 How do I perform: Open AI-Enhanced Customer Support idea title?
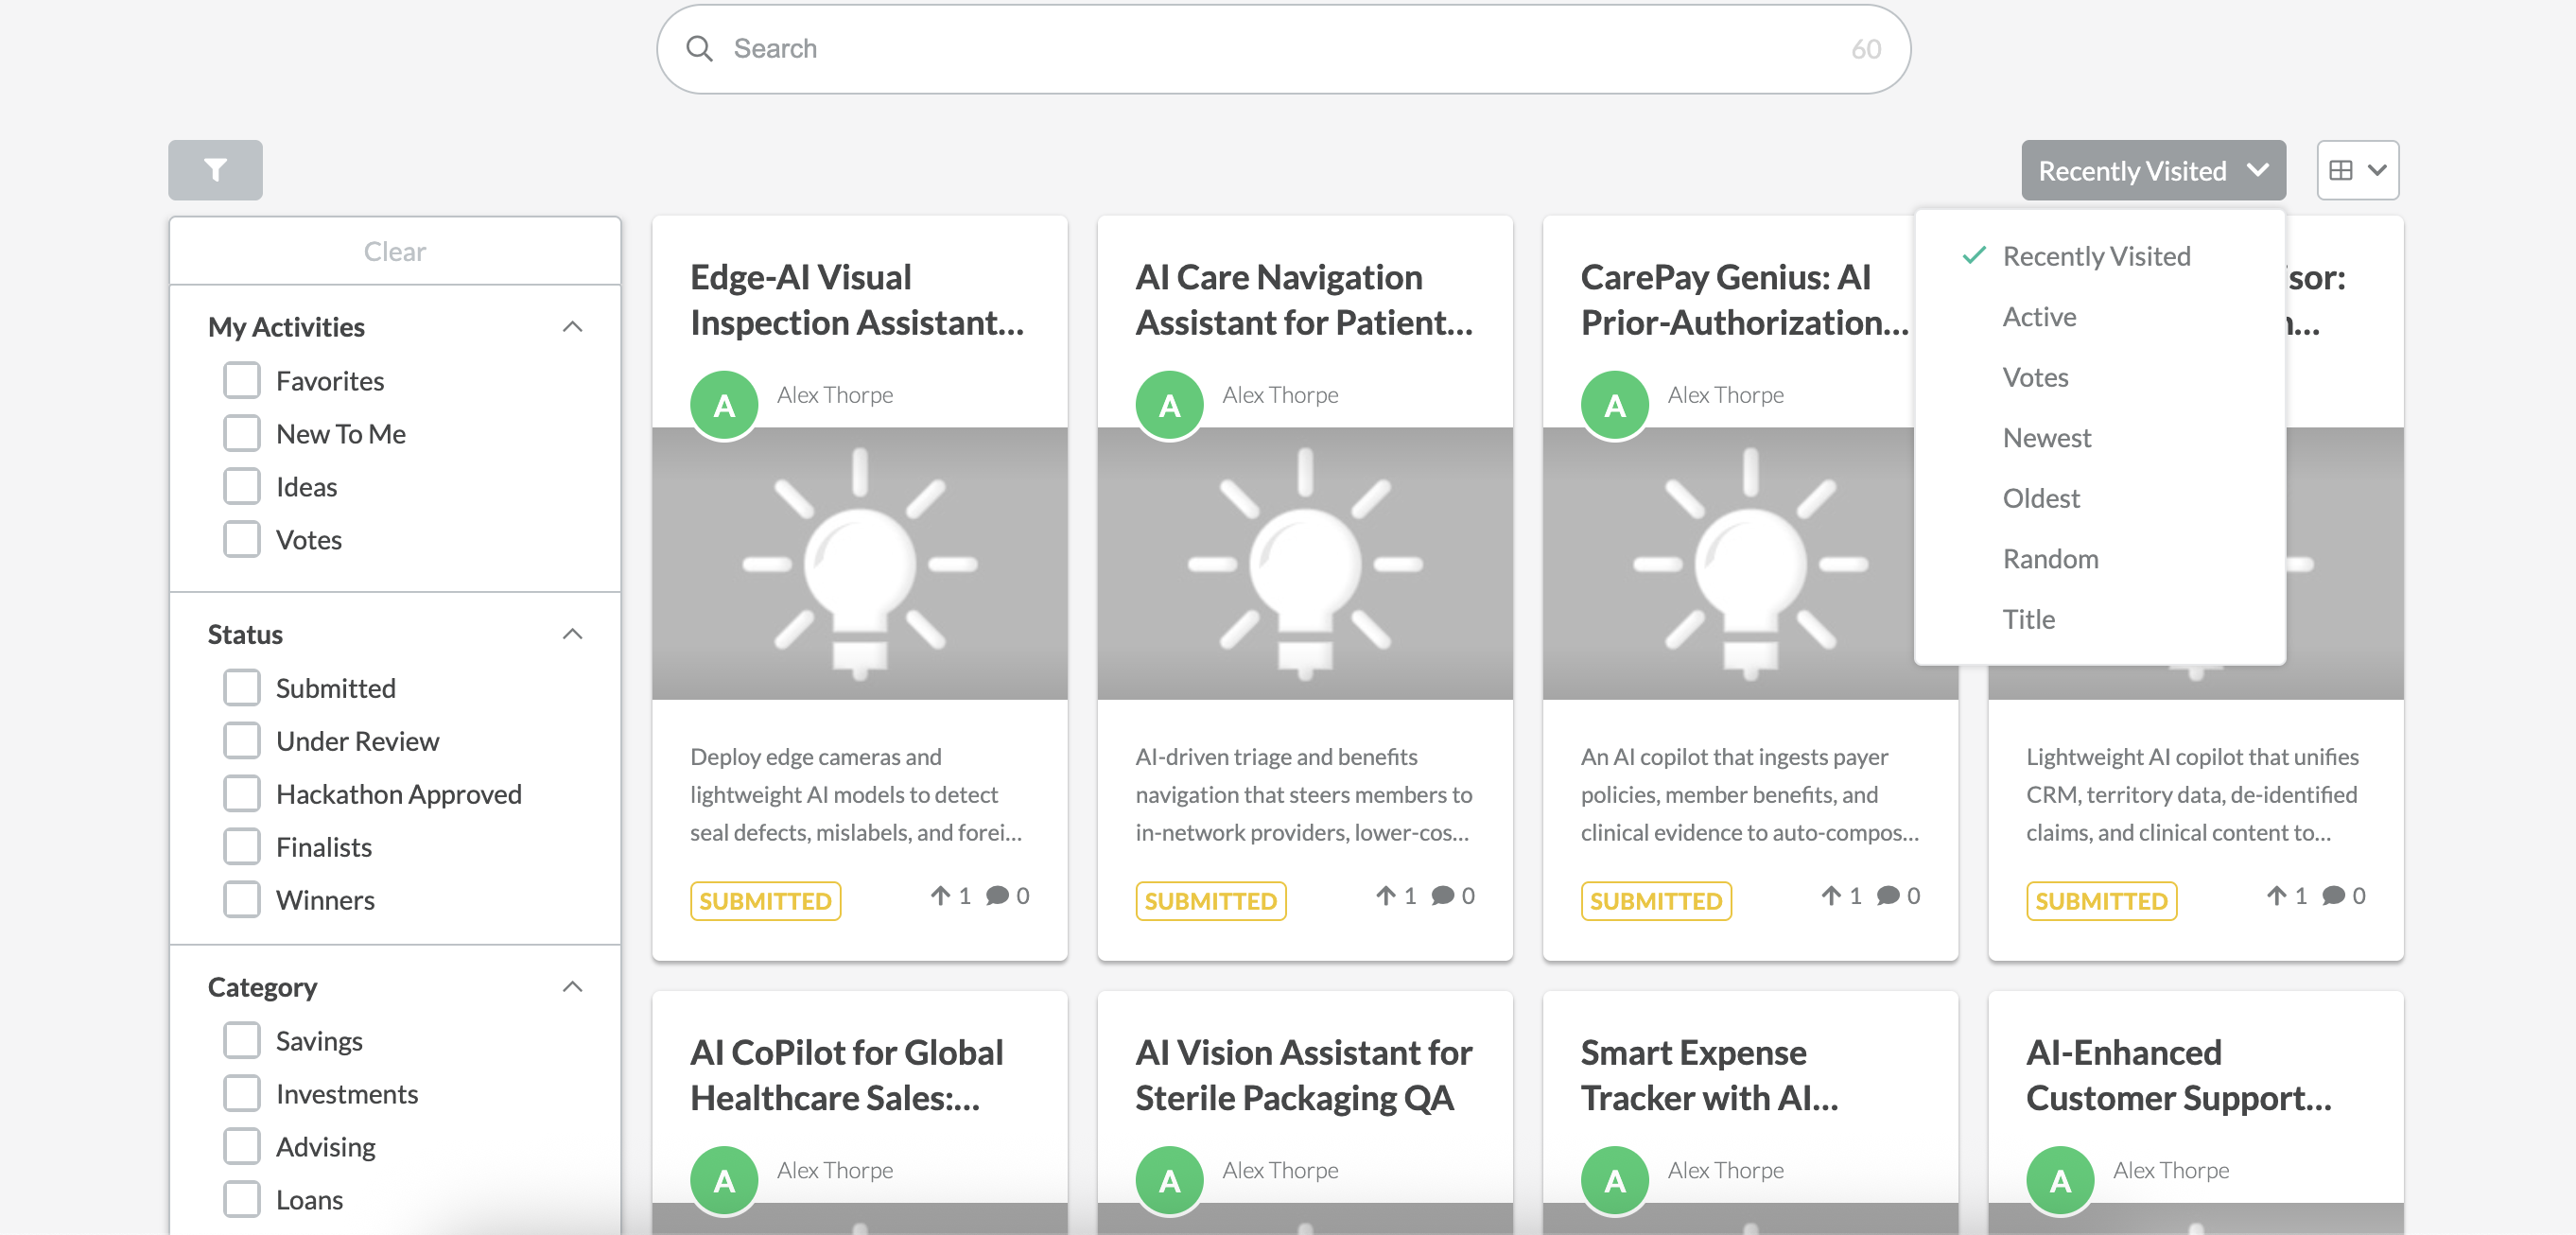2179,1075
